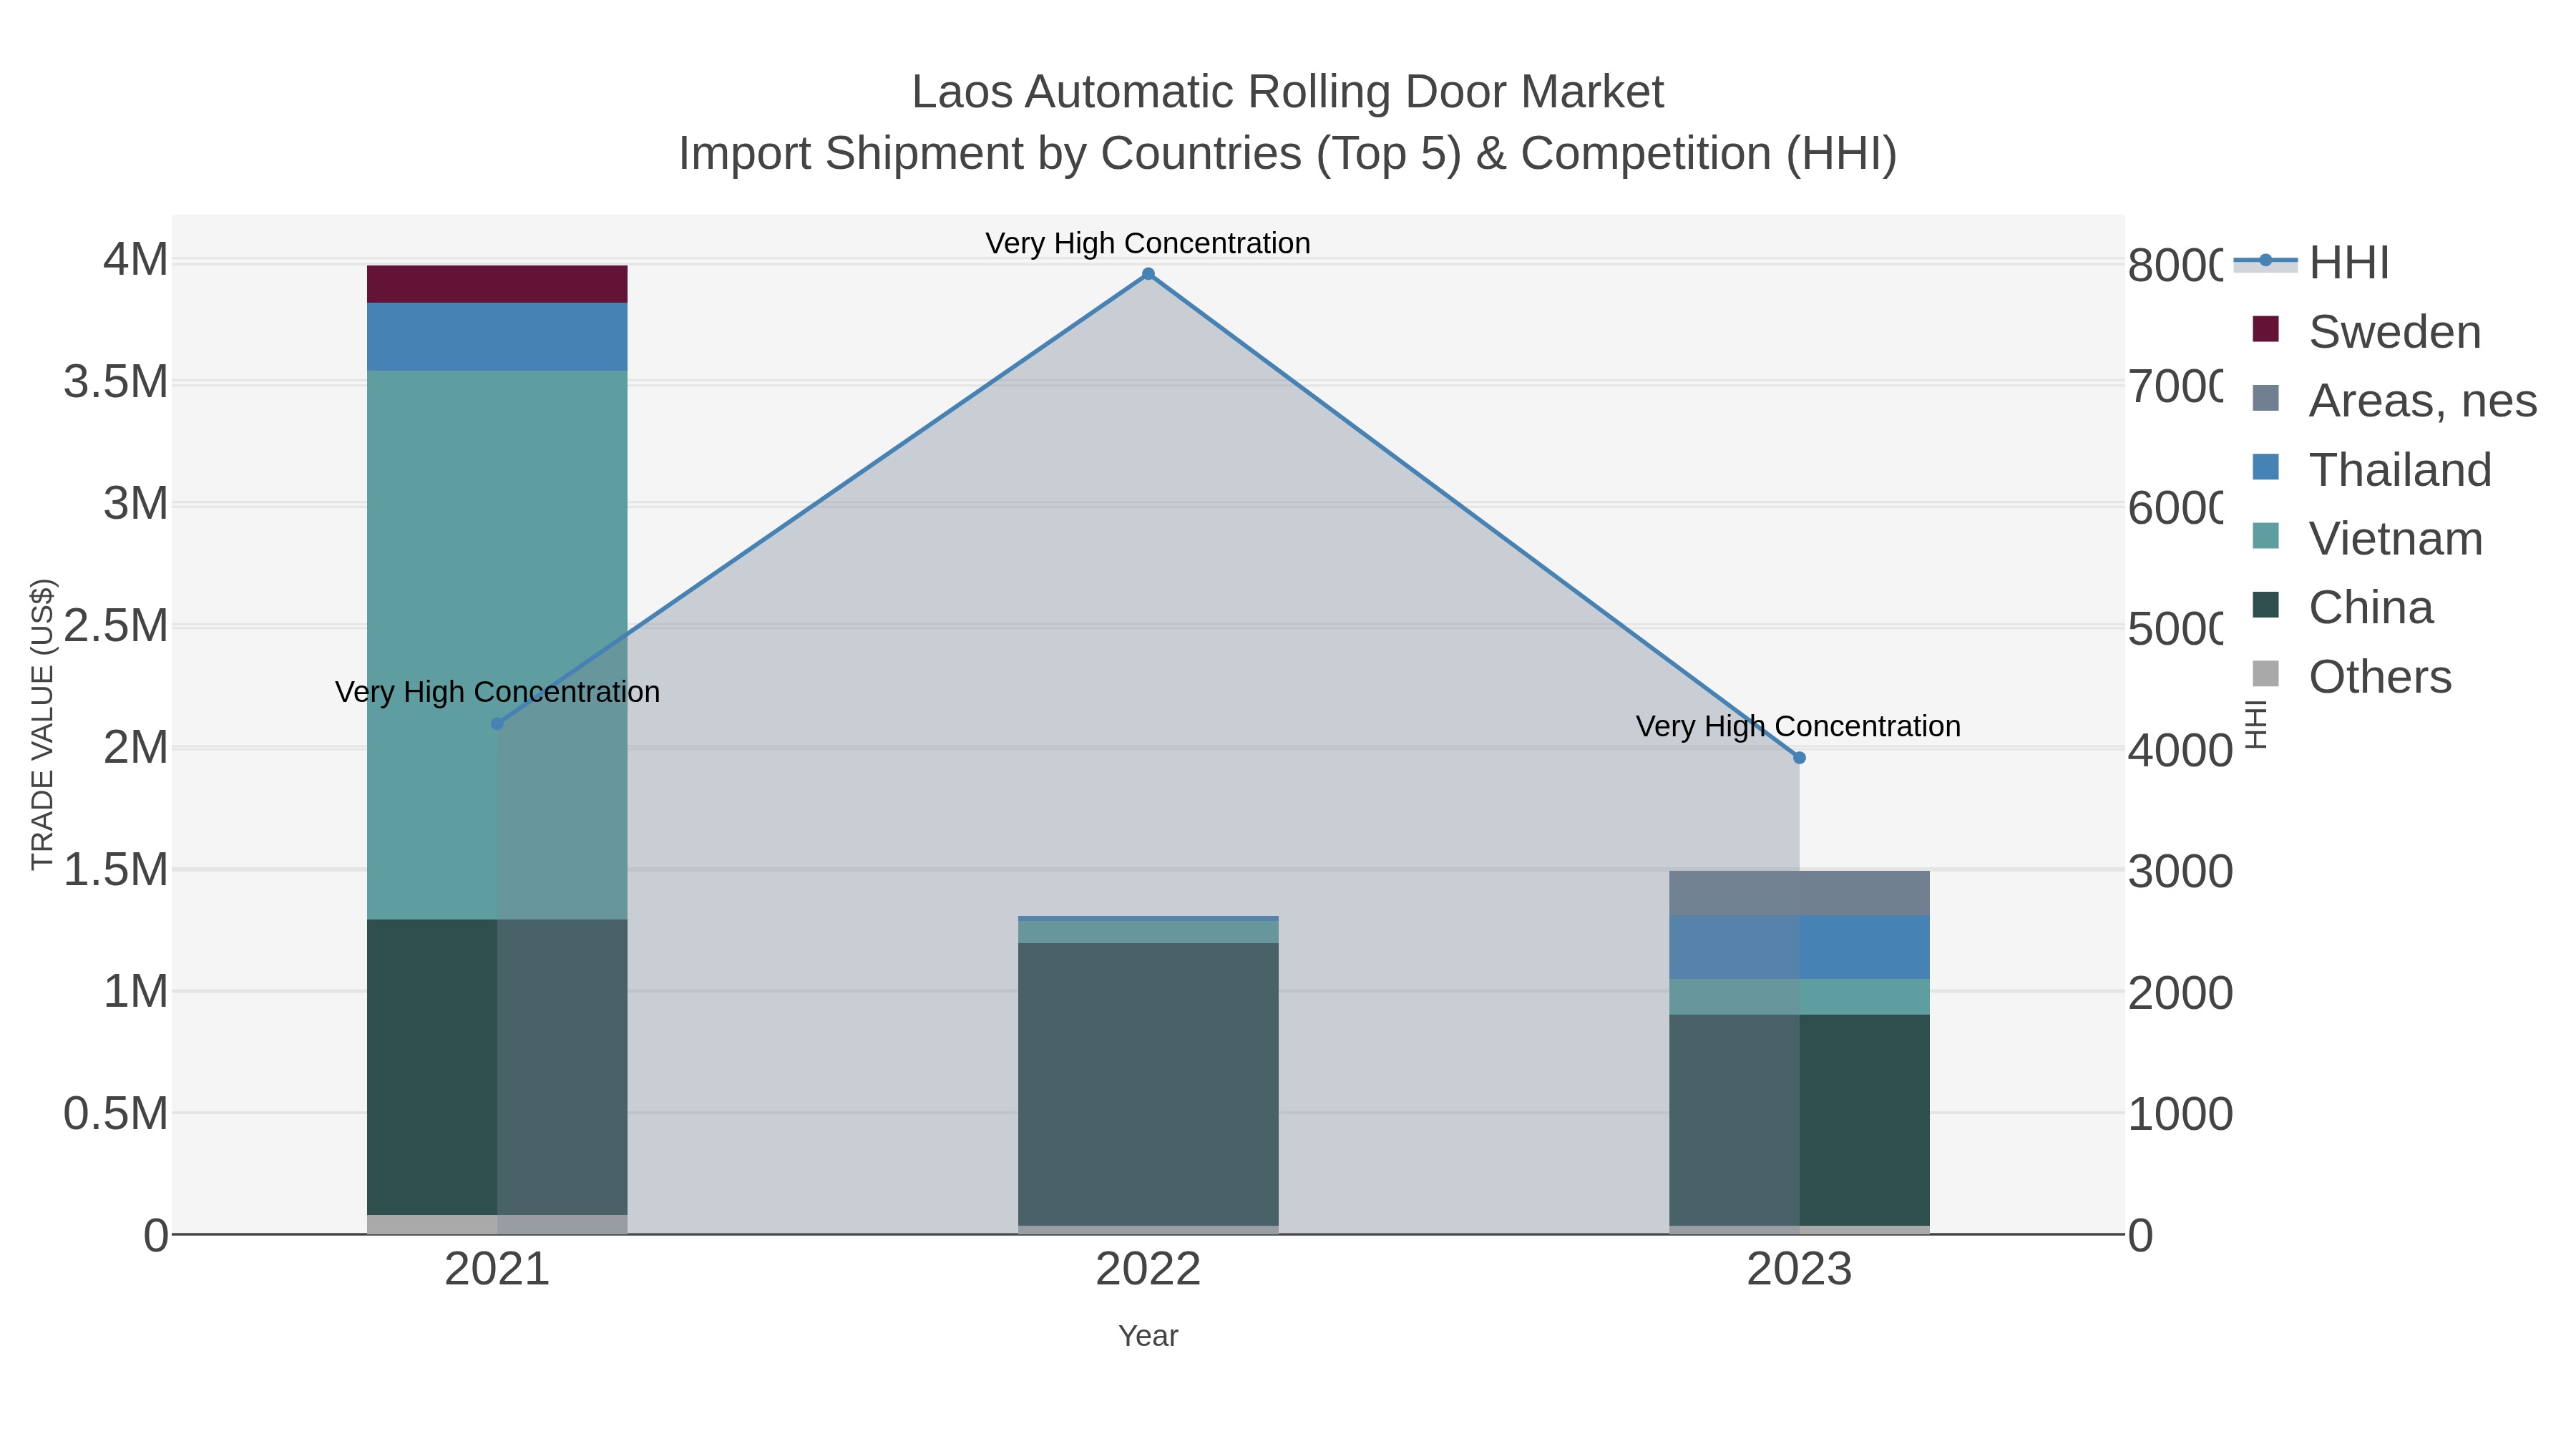Viewport: 2576px width, 1449px height.
Task: Toggle the Areas, nes legend entry
Action: pyautogui.click(x=2394, y=401)
